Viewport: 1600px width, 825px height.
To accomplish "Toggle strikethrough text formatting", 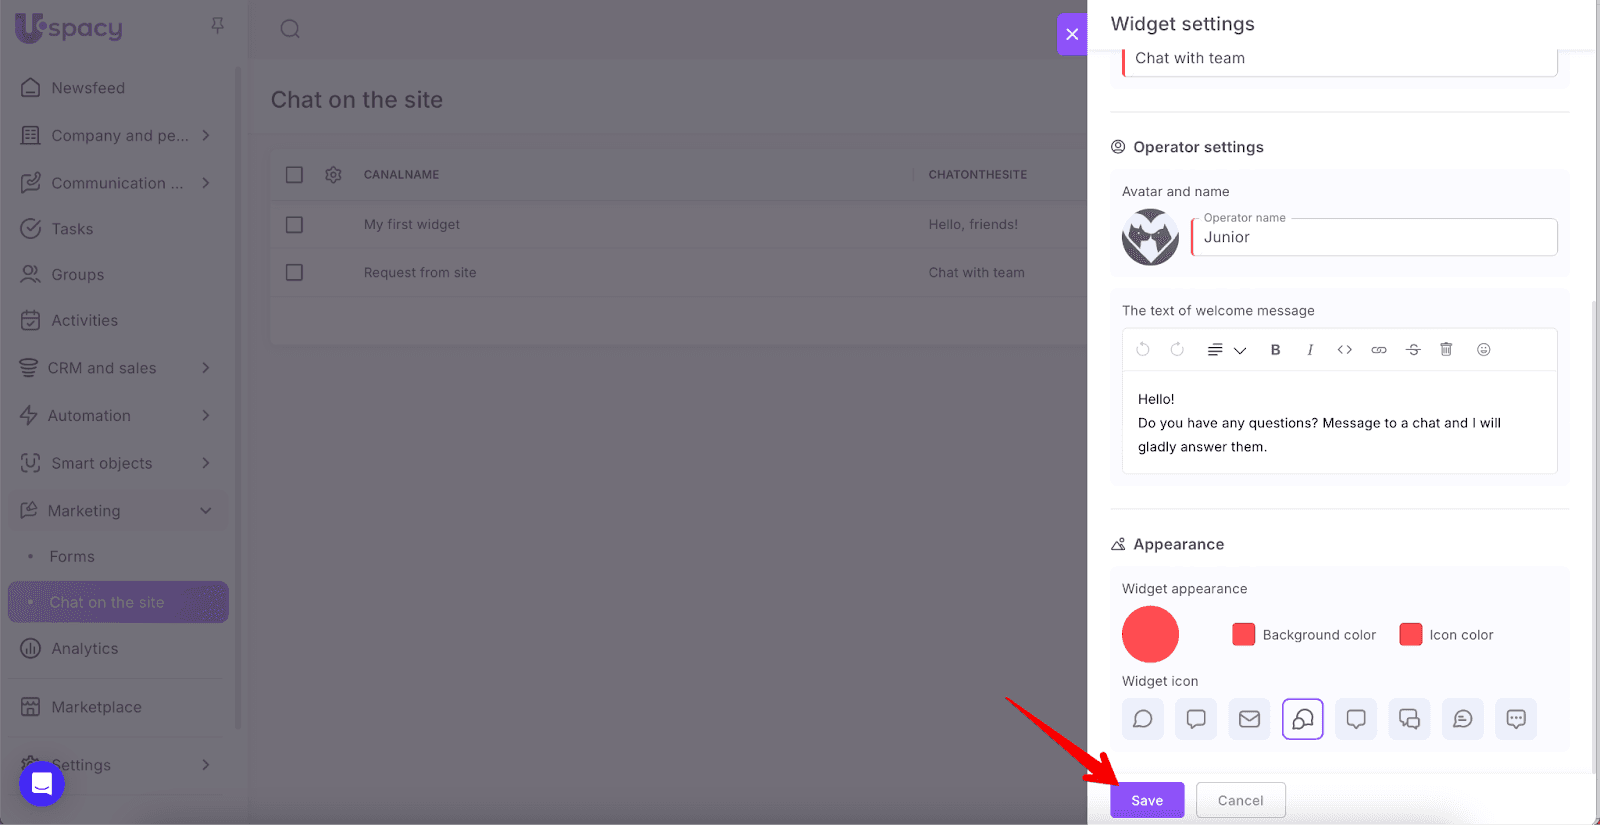I will [x=1413, y=350].
